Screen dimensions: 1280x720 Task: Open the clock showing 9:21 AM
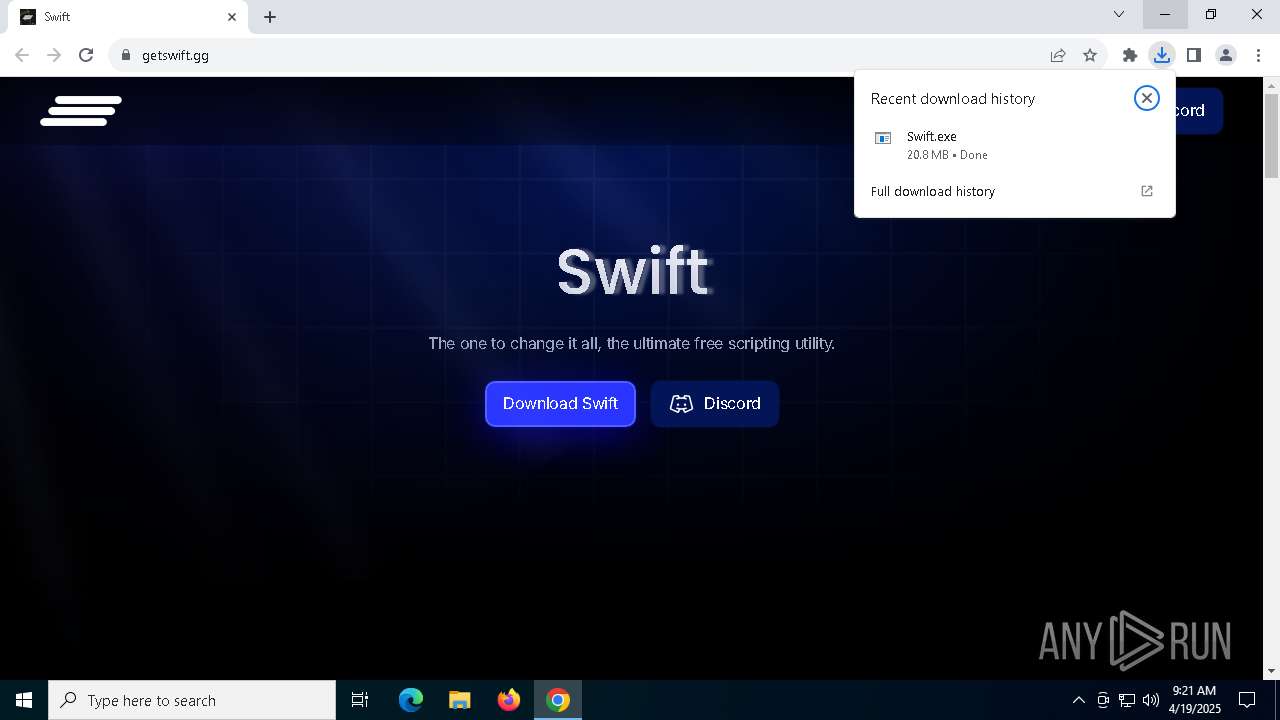click(1194, 700)
